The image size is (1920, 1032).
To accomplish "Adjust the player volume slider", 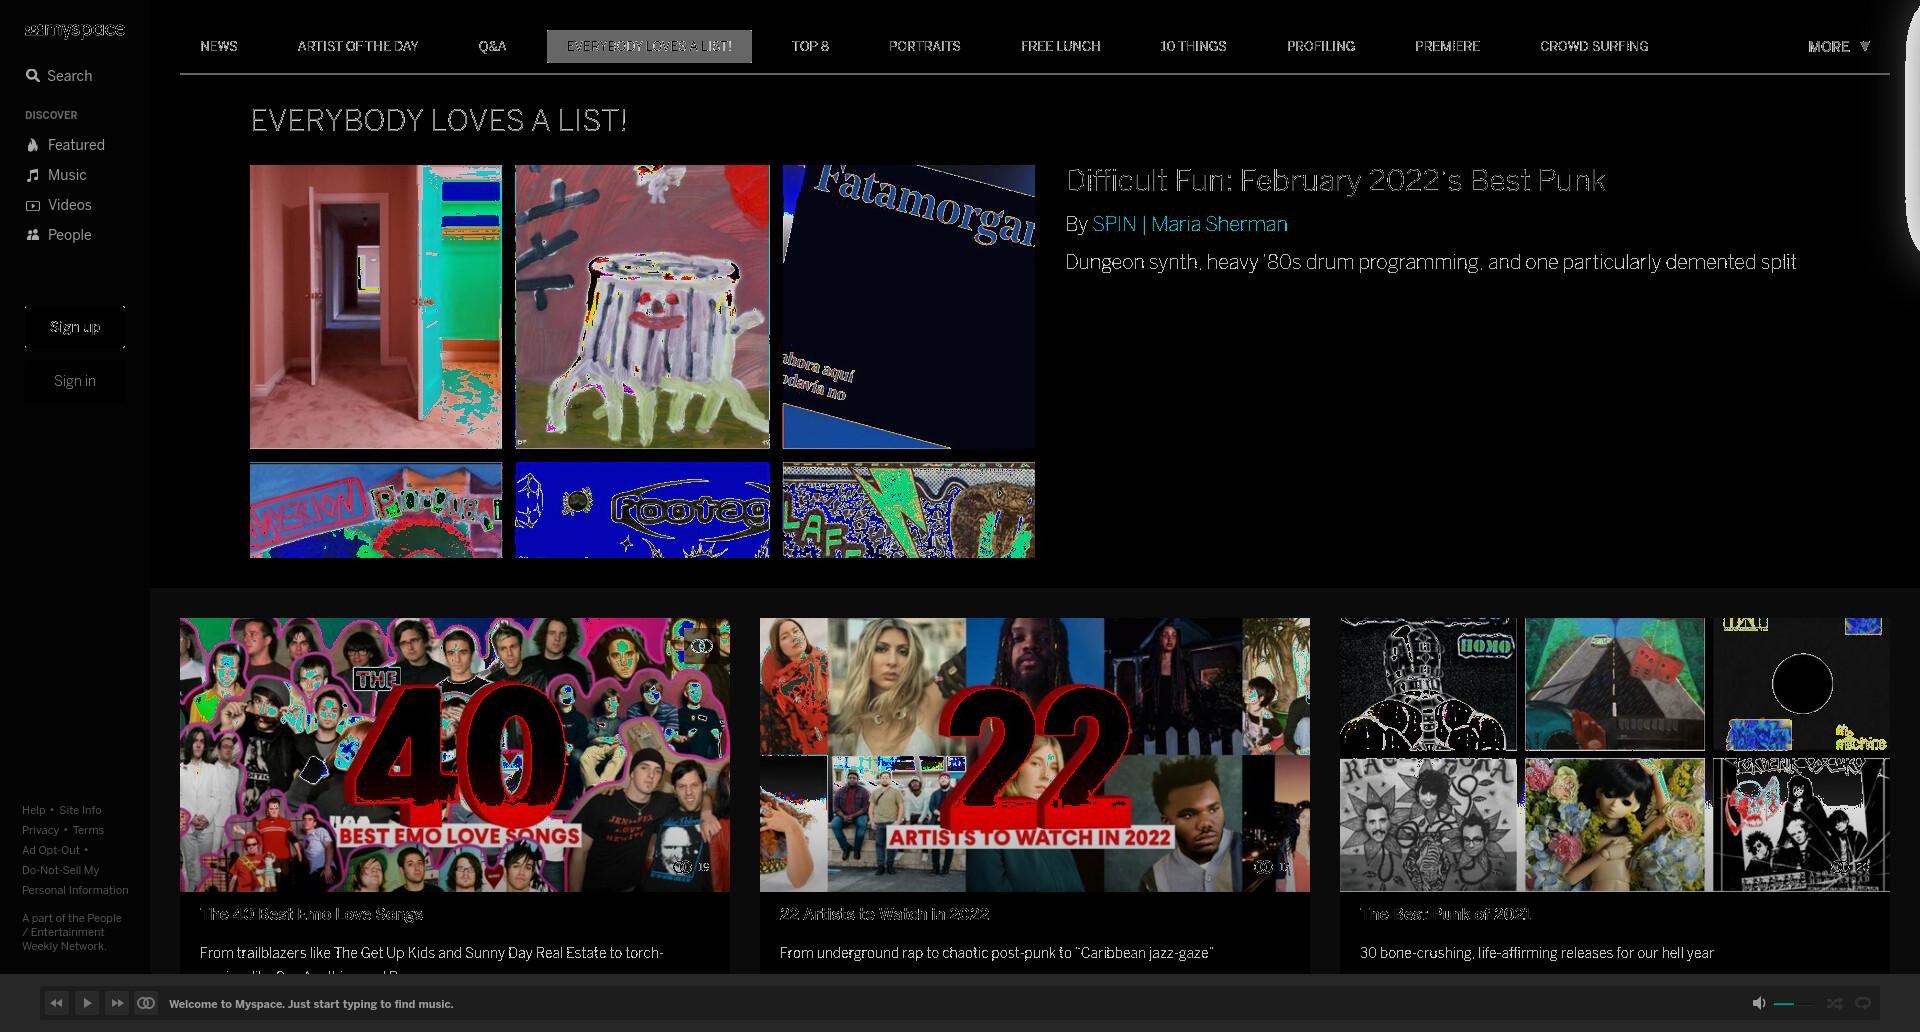I will [1794, 1004].
